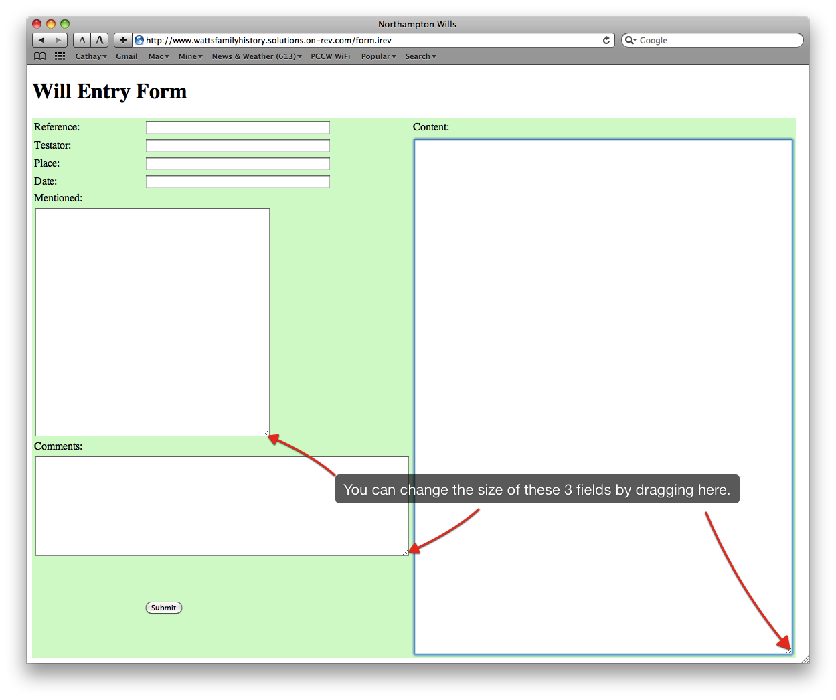The height and width of the screenshot is (700, 836).
Task: Click into the Reference text field
Action: [x=238, y=128]
